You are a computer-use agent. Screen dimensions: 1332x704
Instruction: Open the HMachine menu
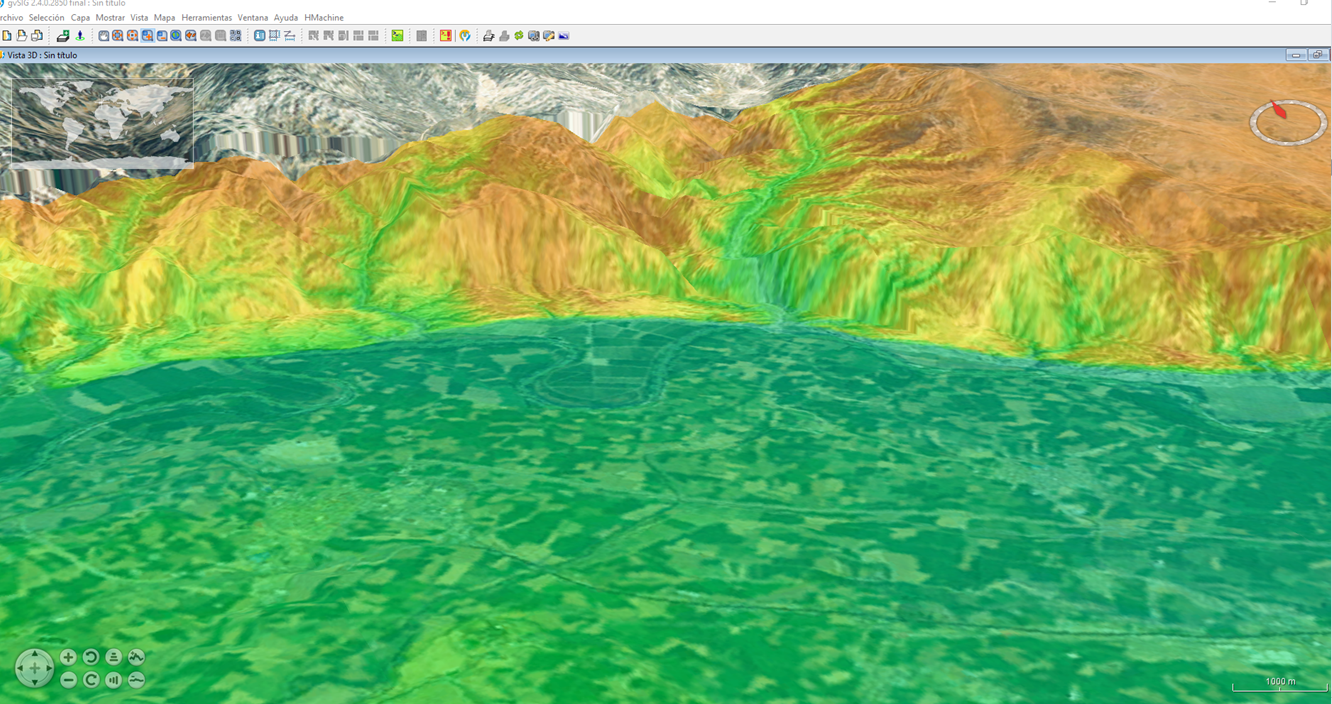pyautogui.click(x=324, y=18)
